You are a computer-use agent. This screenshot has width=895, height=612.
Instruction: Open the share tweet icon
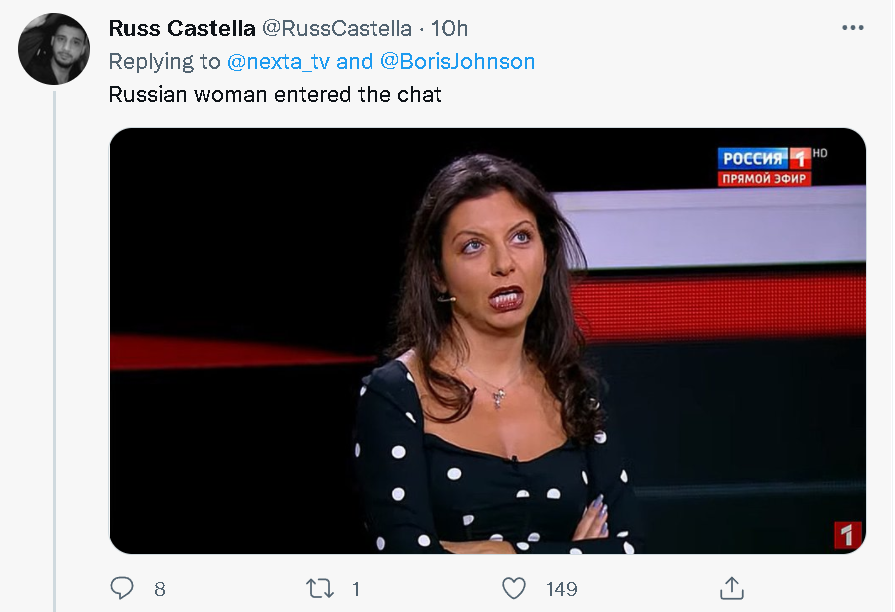point(731,588)
